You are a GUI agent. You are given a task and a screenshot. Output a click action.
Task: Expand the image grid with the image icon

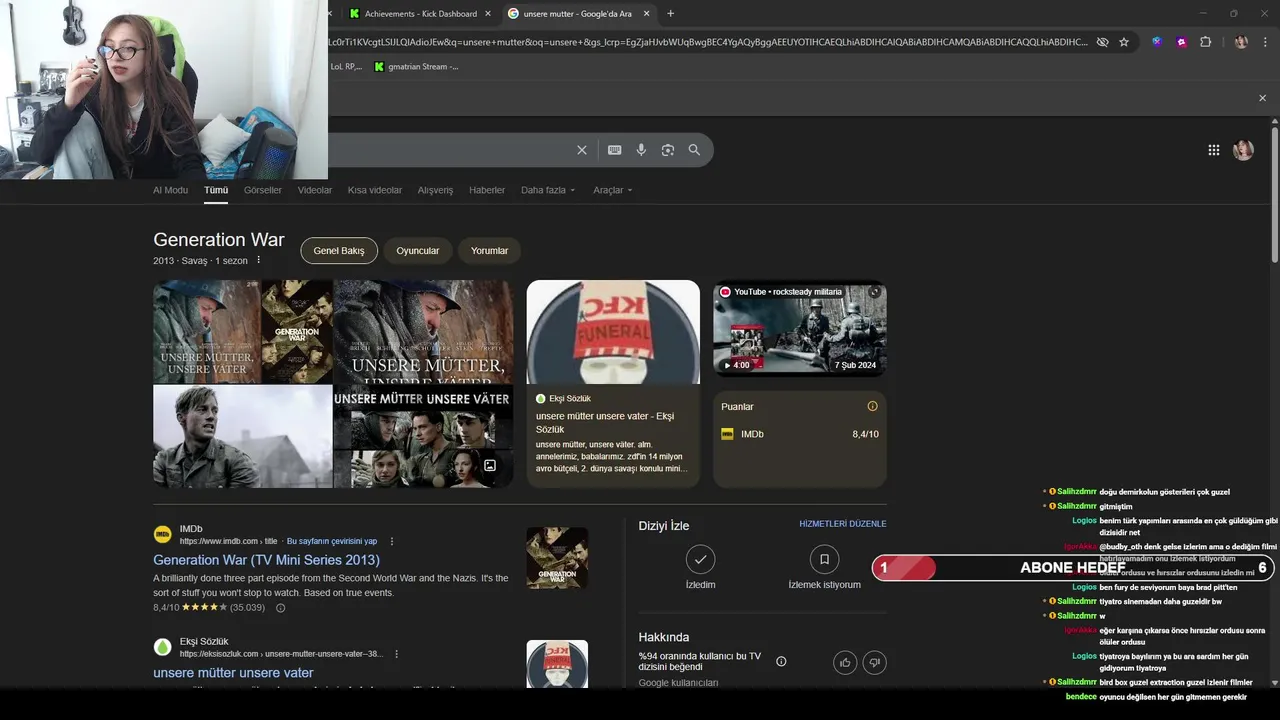[x=490, y=465]
